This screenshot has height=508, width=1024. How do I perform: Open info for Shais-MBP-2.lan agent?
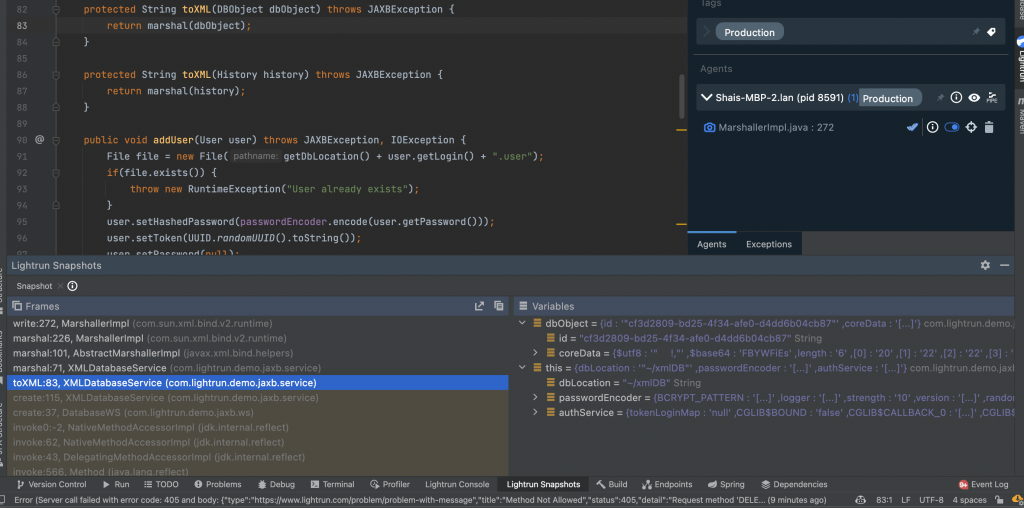956,98
